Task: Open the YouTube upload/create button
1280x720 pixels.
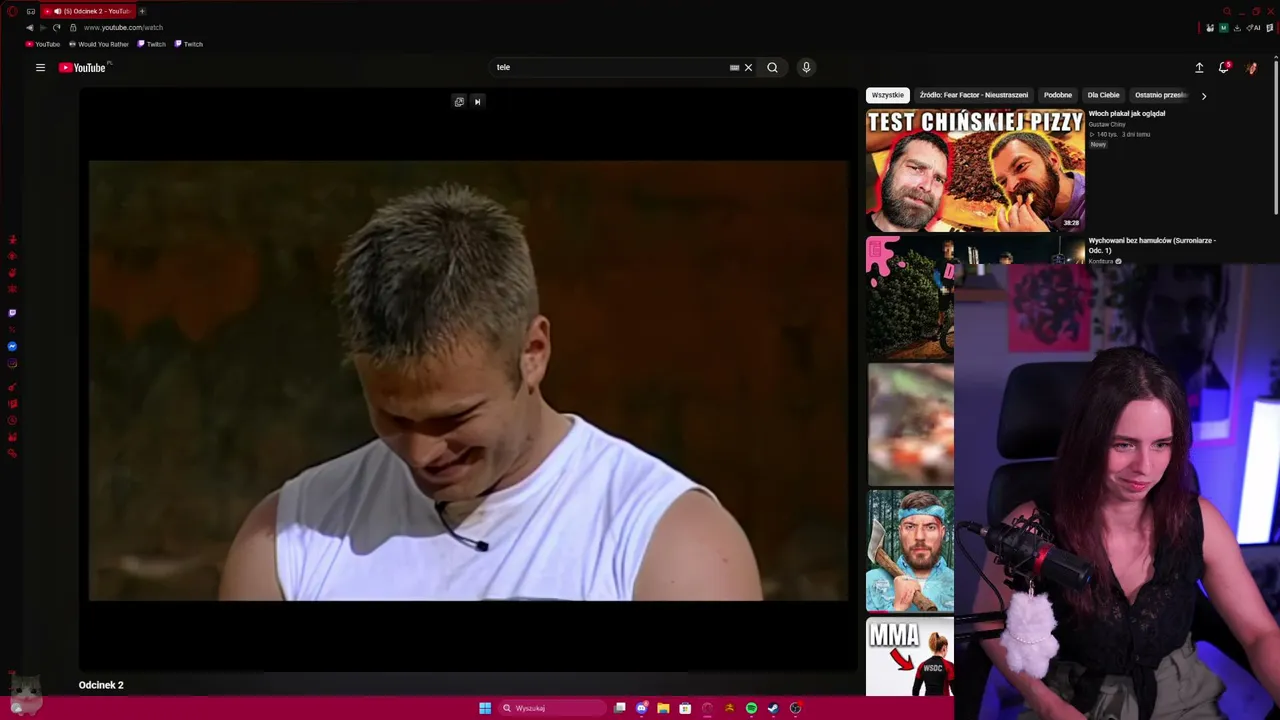Action: (1199, 68)
